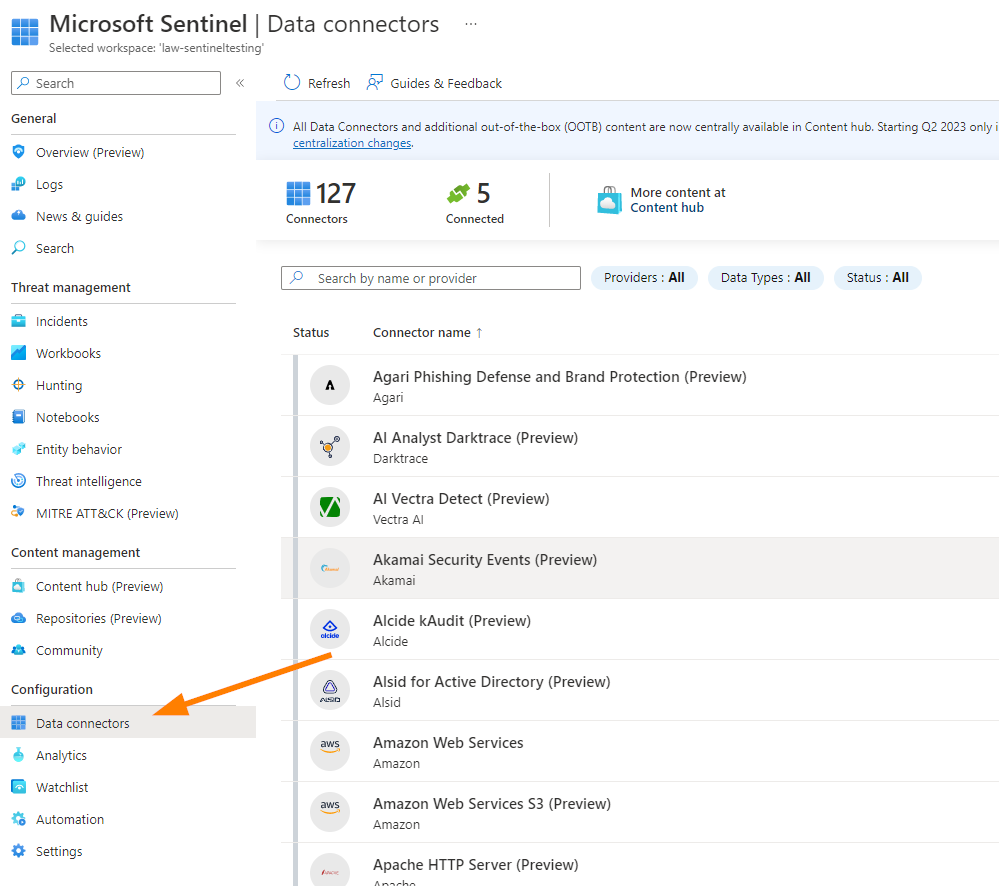Click the Notebooks icon

(x=18, y=417)
